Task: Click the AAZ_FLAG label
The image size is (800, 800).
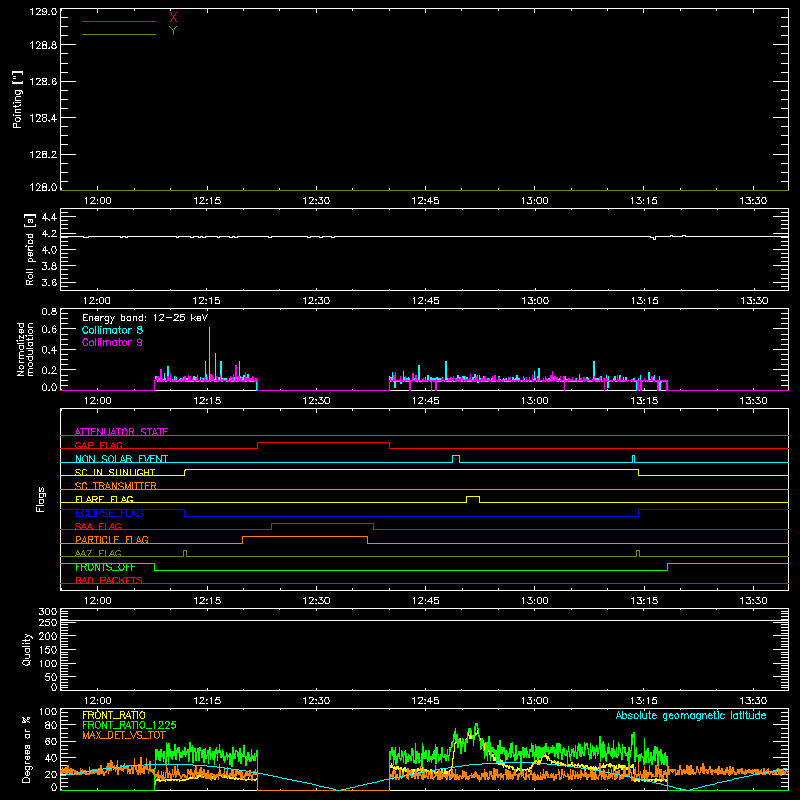Action: [98, 553]
